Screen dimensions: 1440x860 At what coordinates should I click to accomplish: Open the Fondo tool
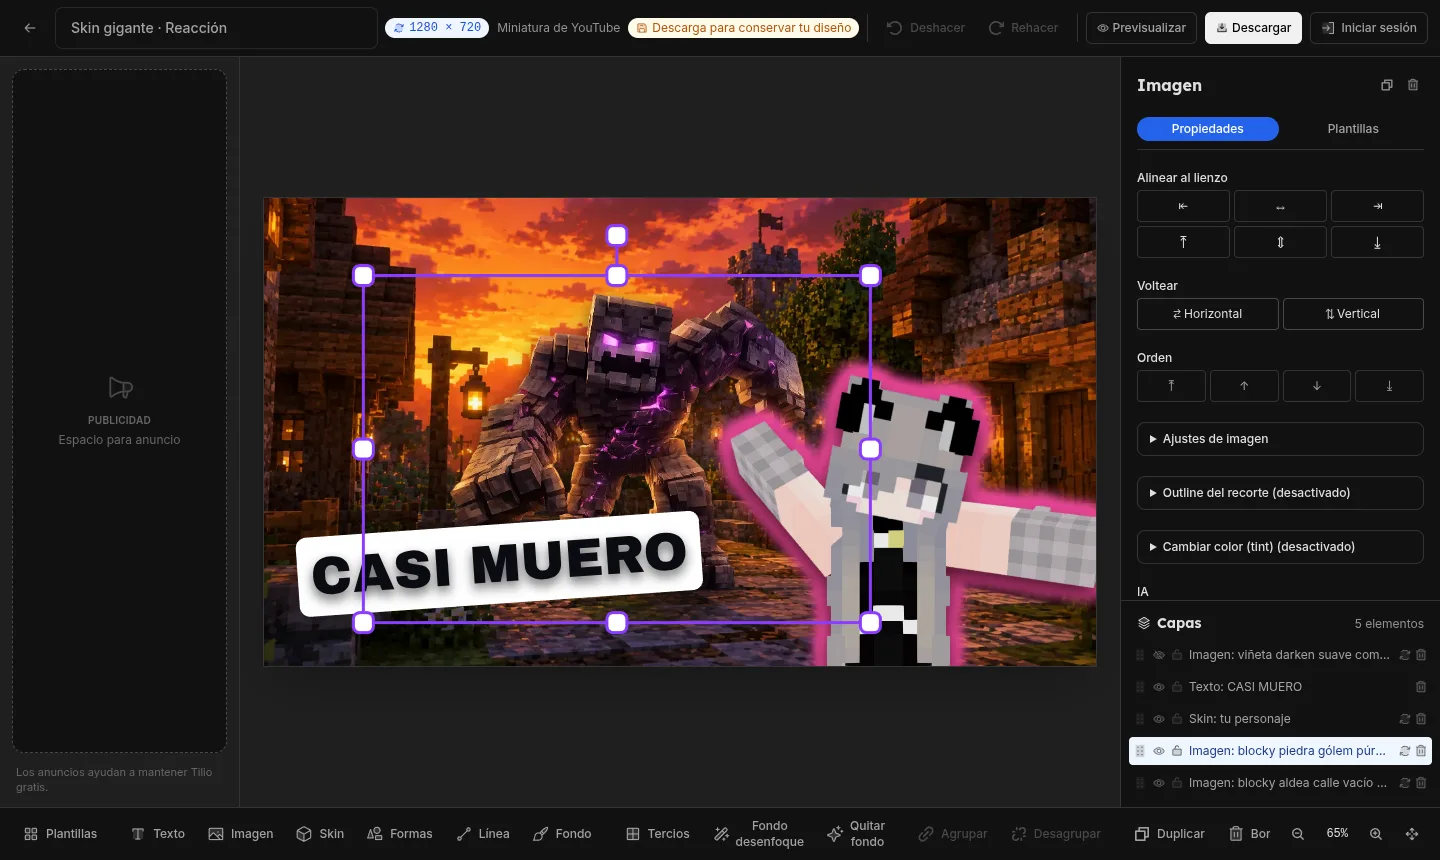click(x=562, y=834)
